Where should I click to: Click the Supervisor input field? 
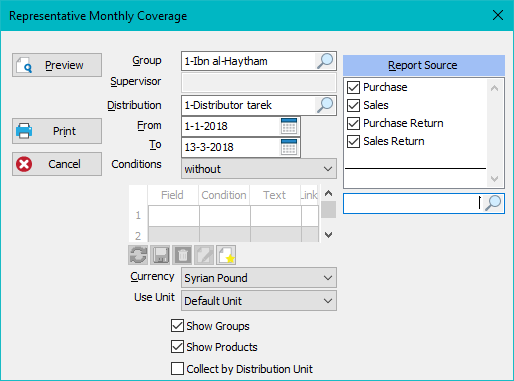pyautogui.click(x=259, y=82)
